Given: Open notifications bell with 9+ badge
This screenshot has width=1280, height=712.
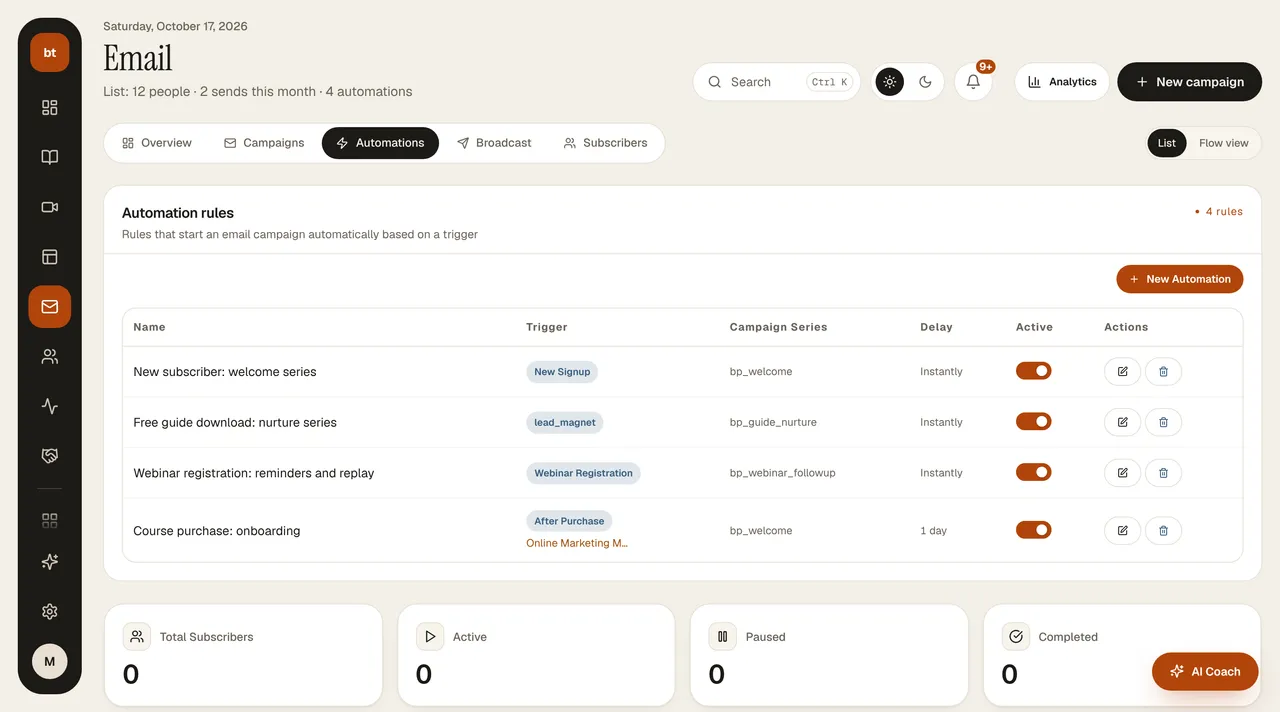Looking at the screenshot, I should (973, 82).
